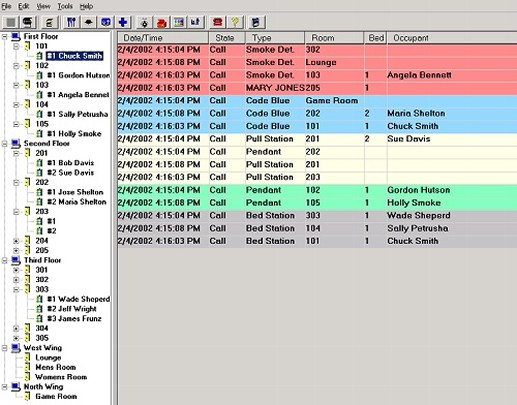Click the red telephone toolbar icon

click(218, 22)
